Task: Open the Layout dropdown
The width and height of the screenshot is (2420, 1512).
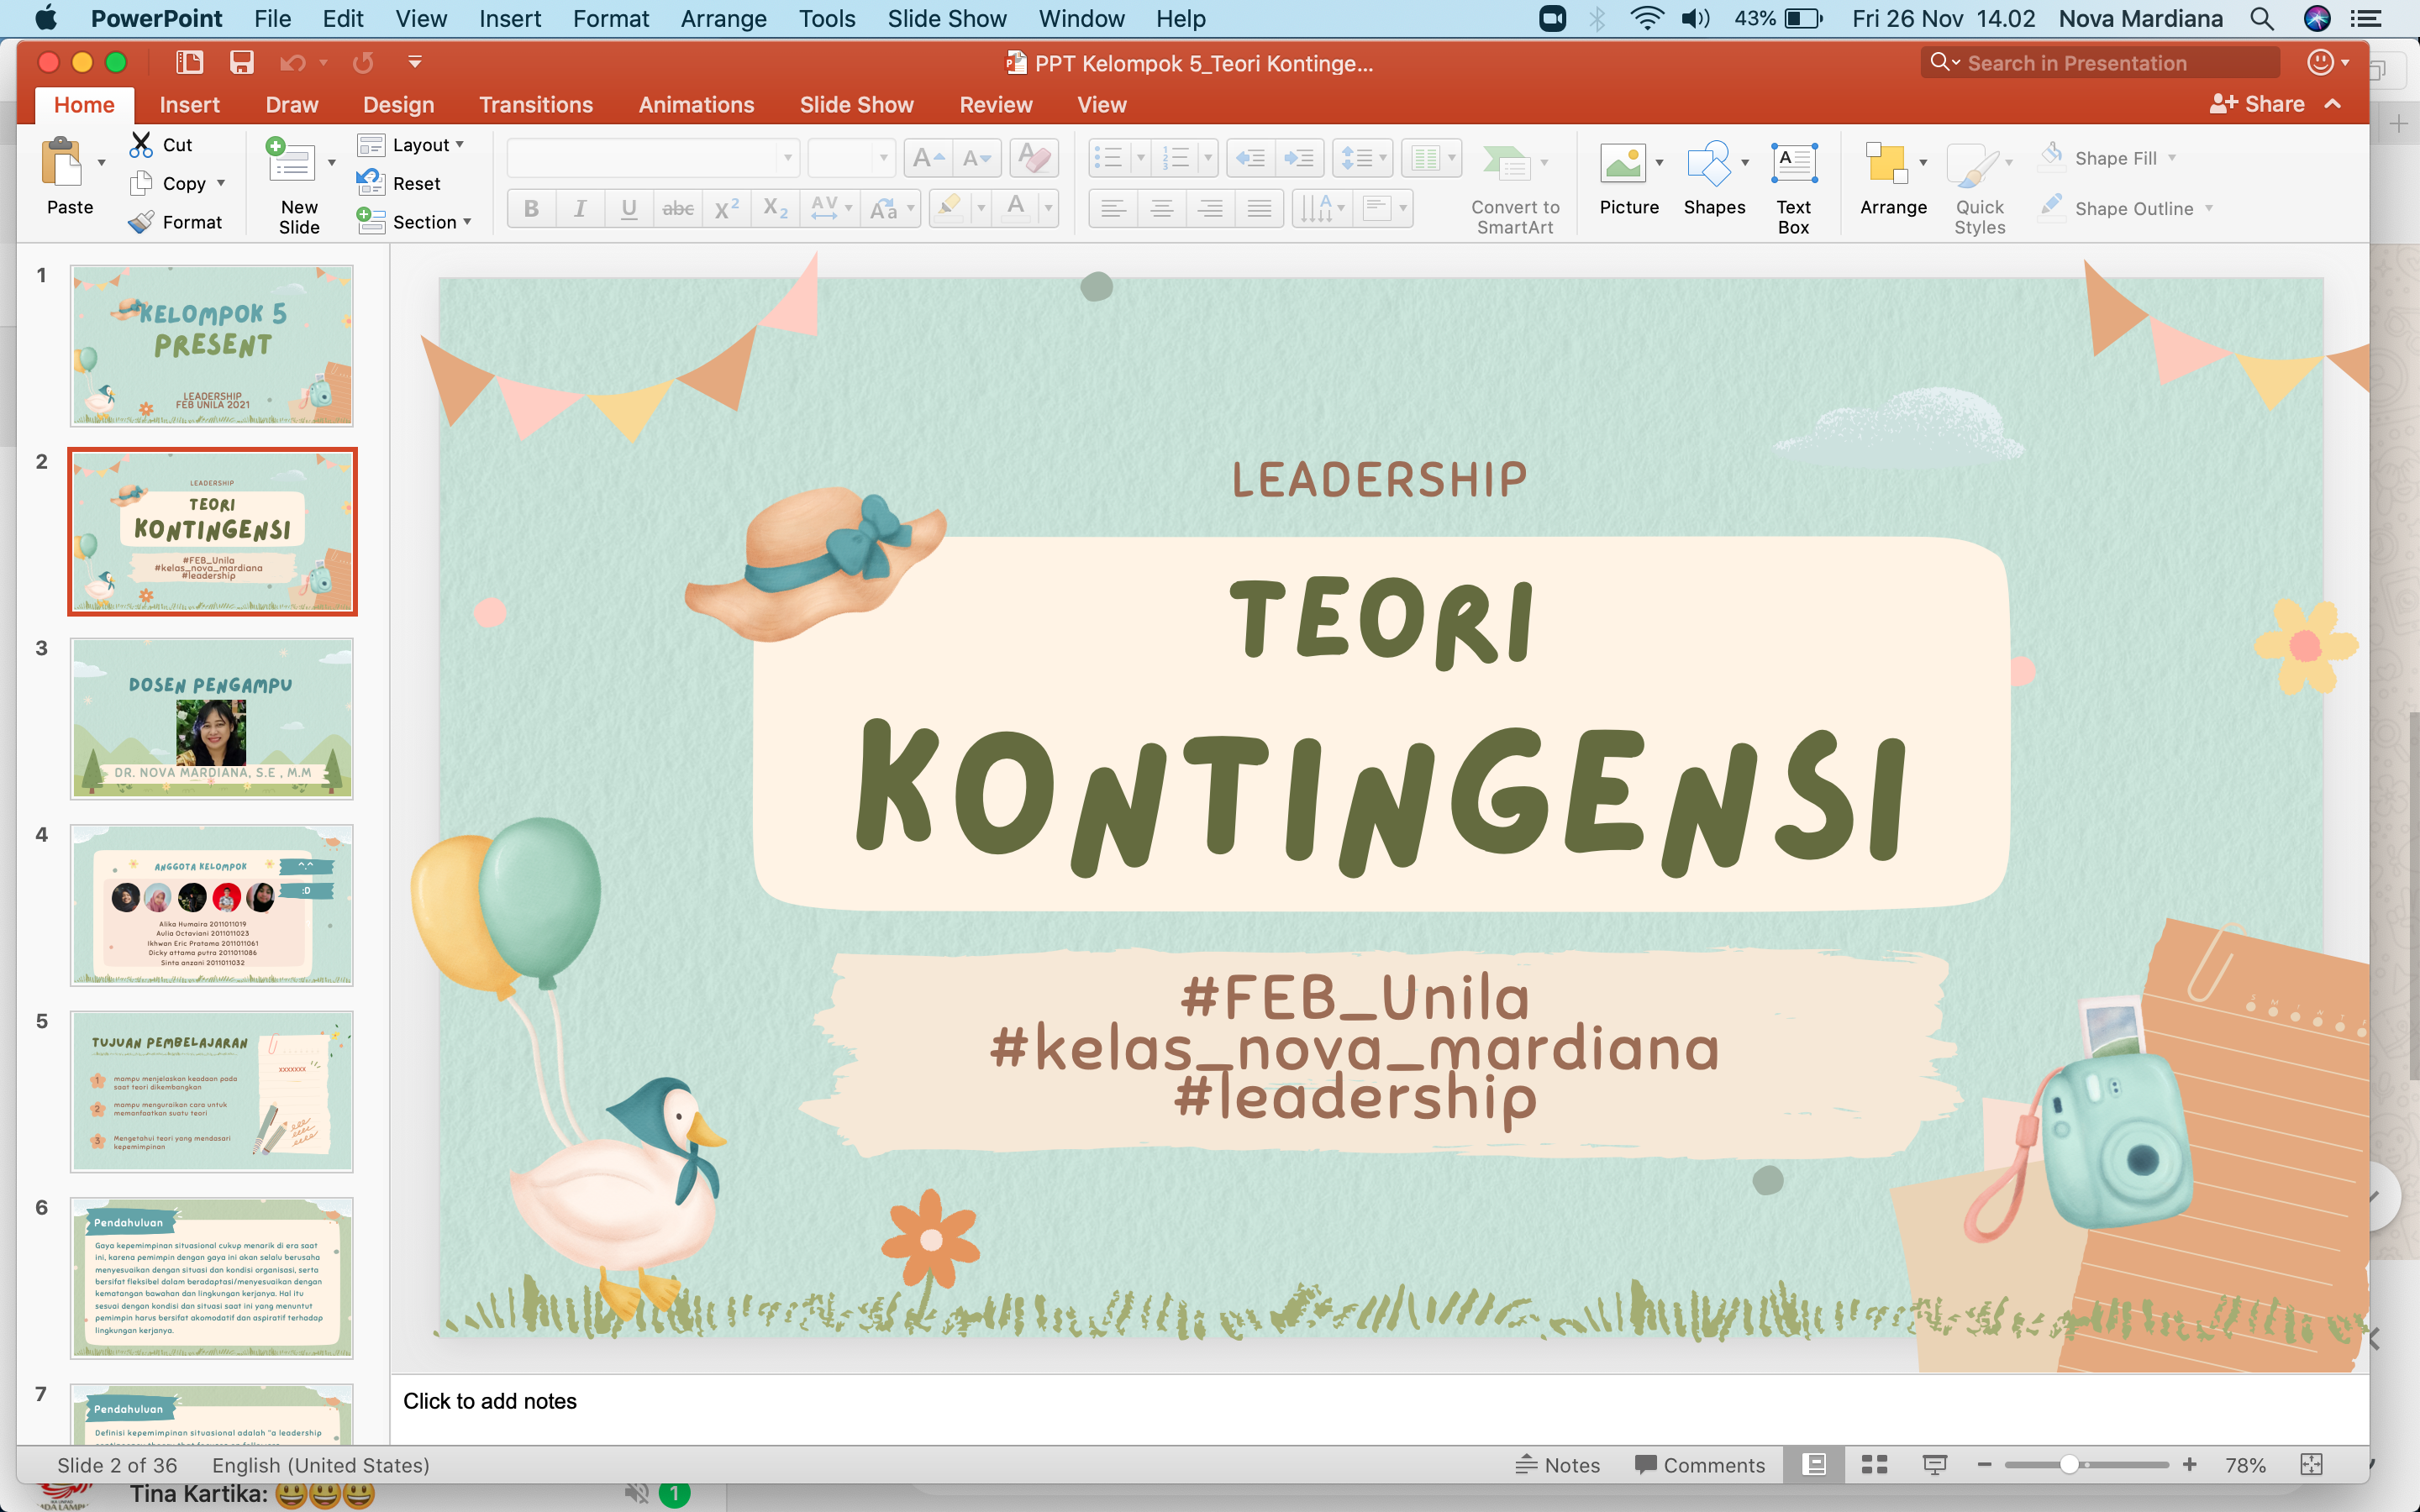Action: pos(417,144)
